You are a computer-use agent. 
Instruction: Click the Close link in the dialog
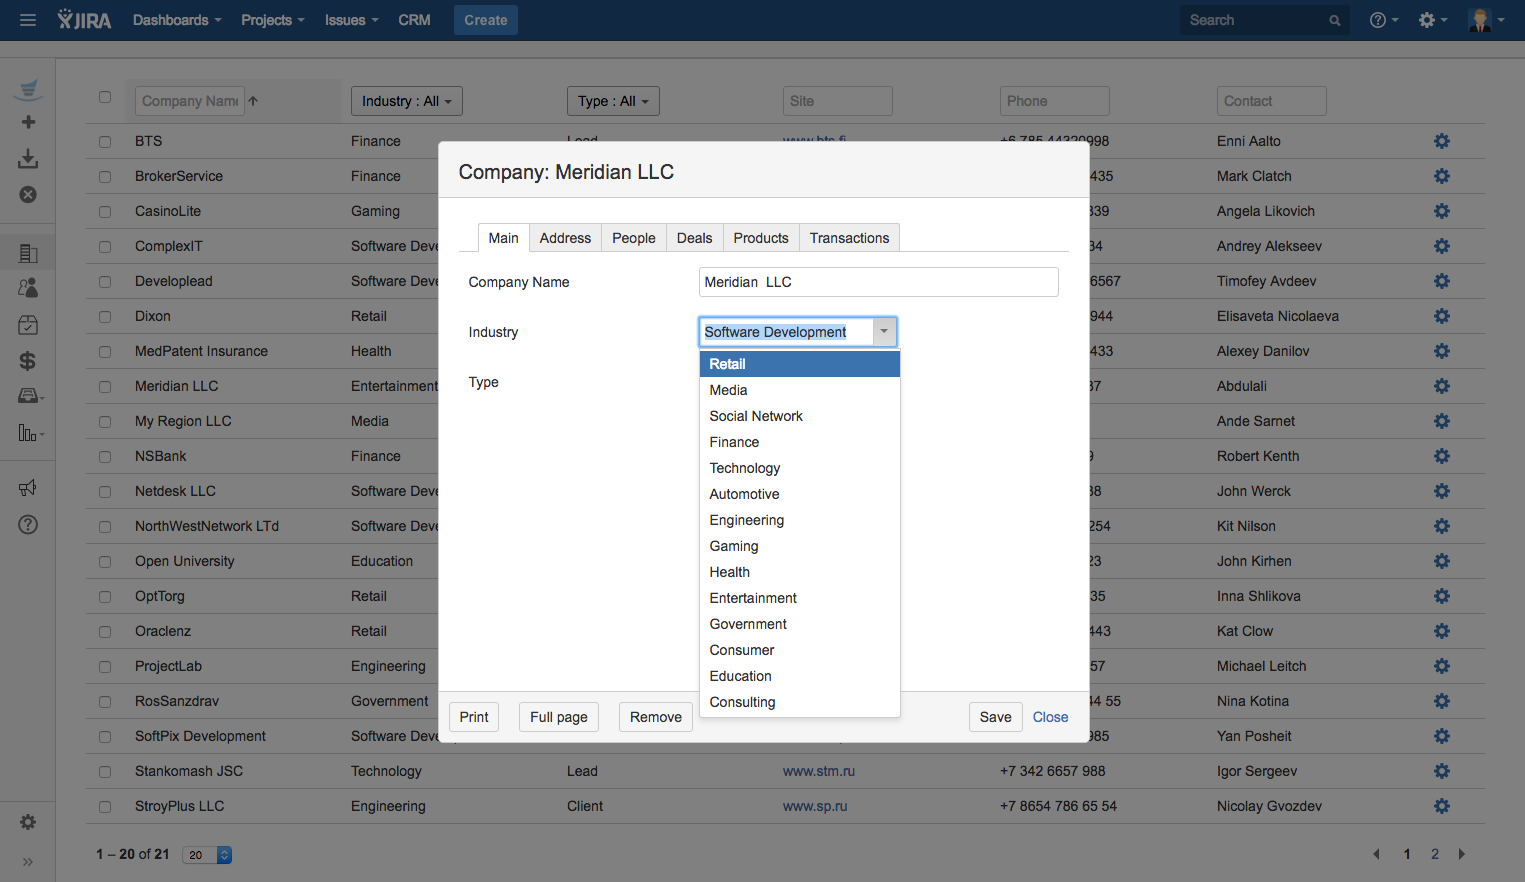tap(1050, 717)
